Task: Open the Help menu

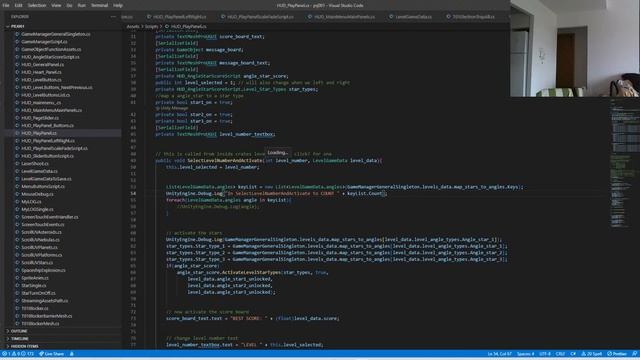Action: pos(118,5)
